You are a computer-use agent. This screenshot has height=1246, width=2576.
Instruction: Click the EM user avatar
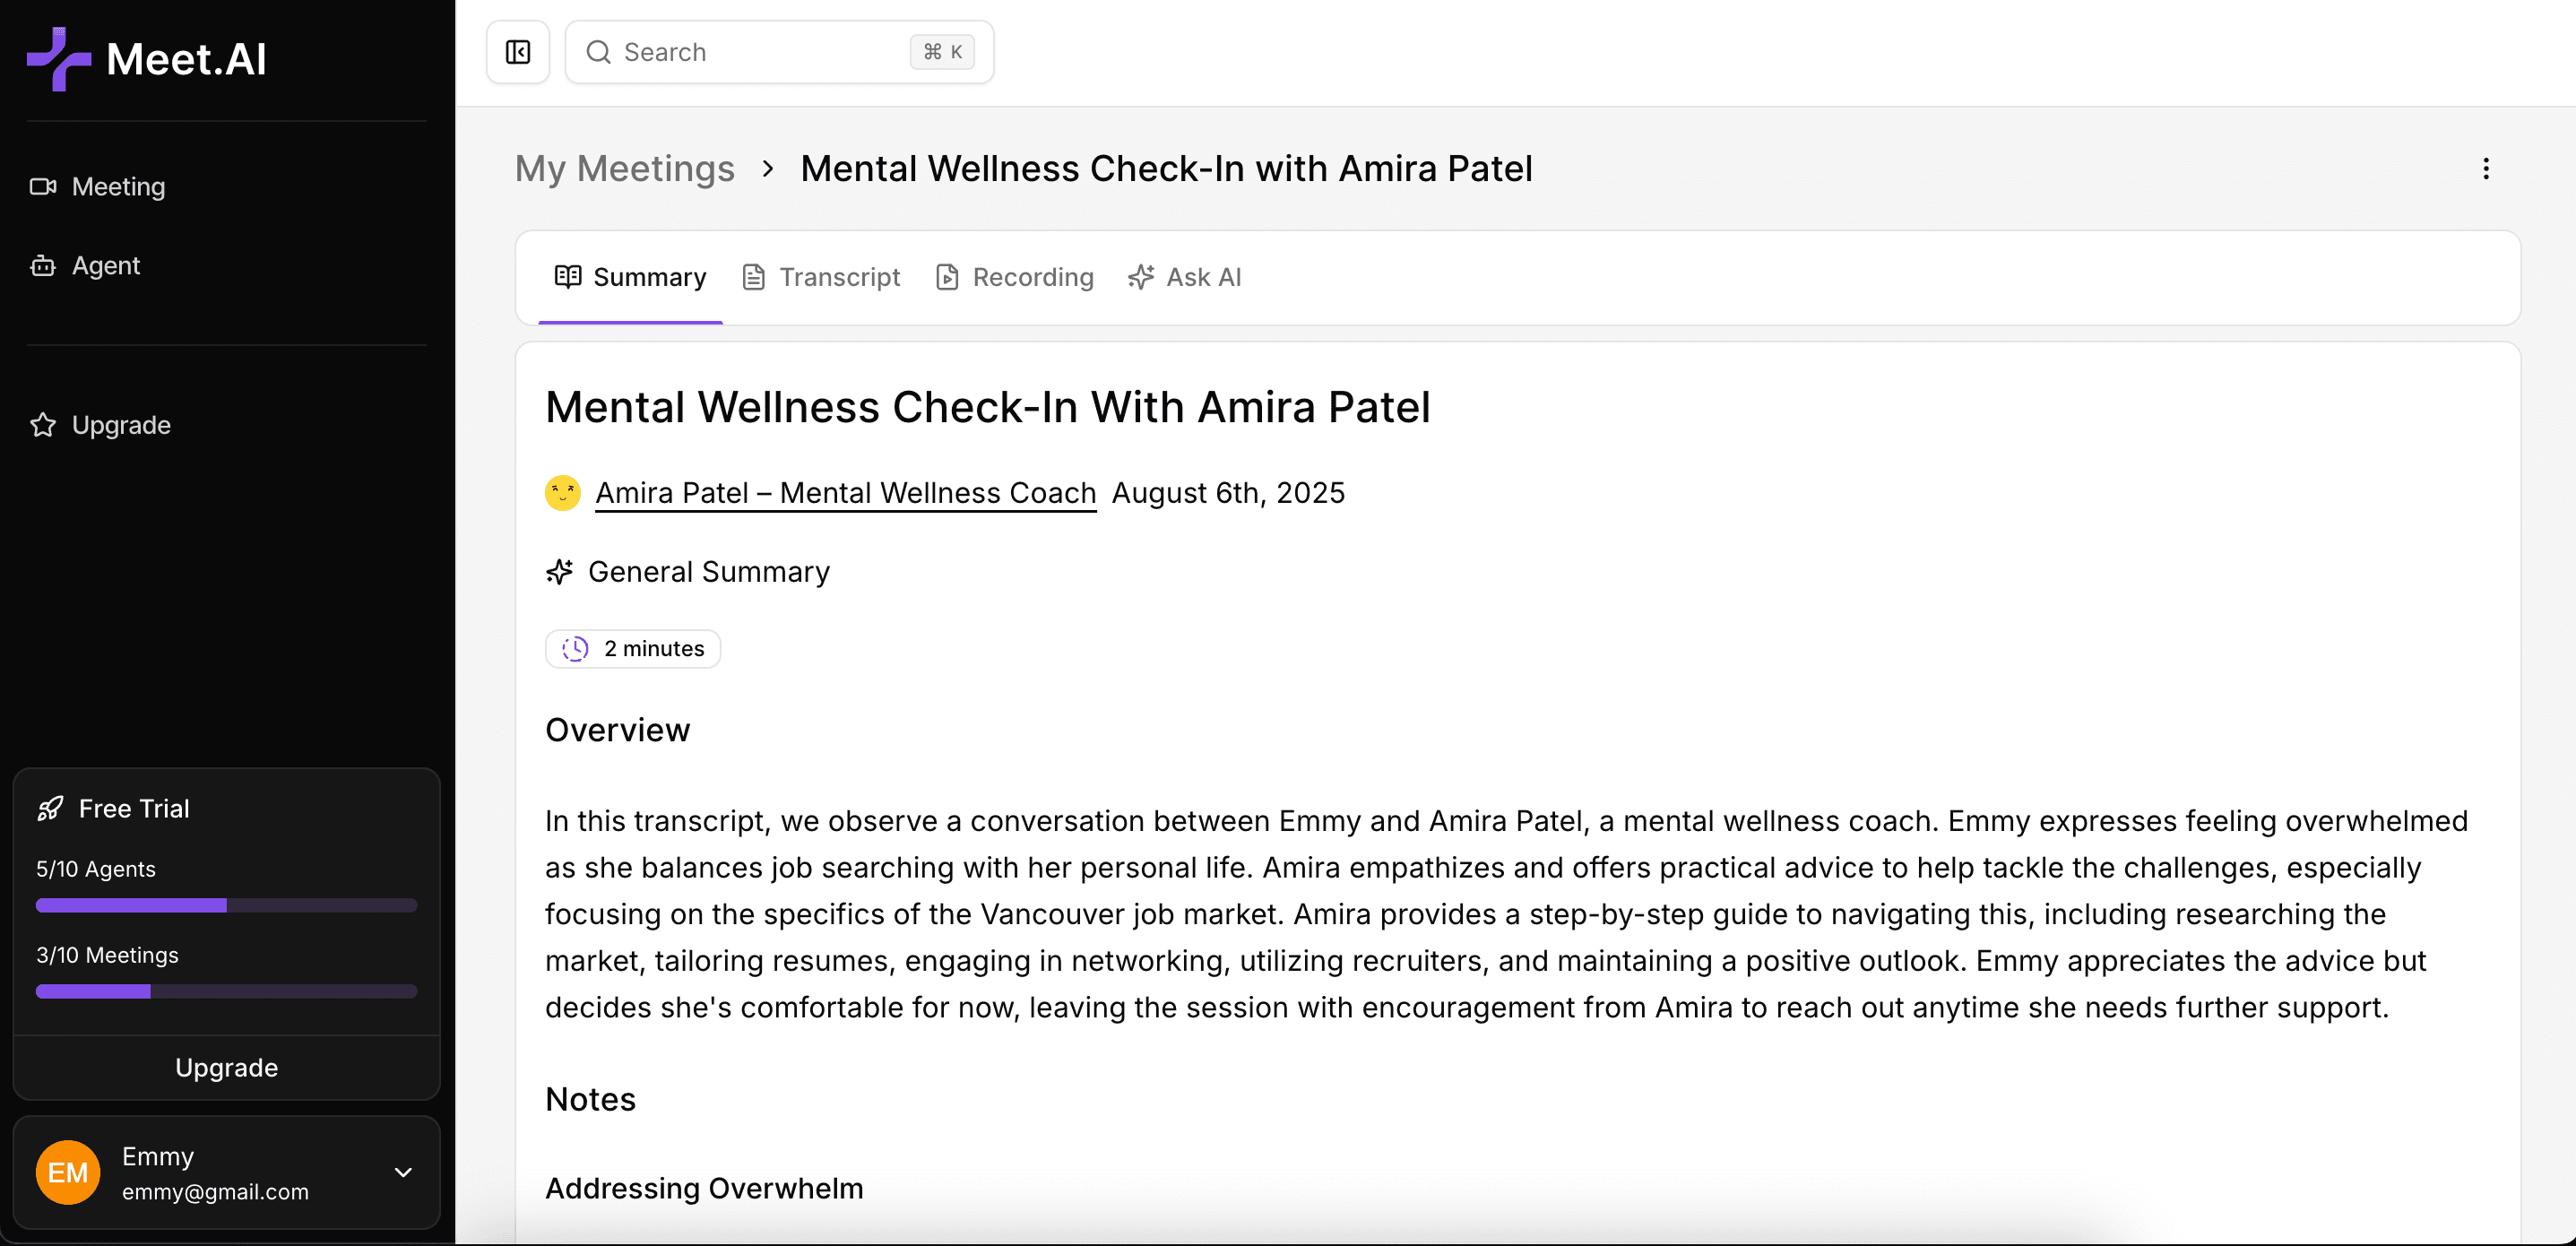(x=68, y=1172)
